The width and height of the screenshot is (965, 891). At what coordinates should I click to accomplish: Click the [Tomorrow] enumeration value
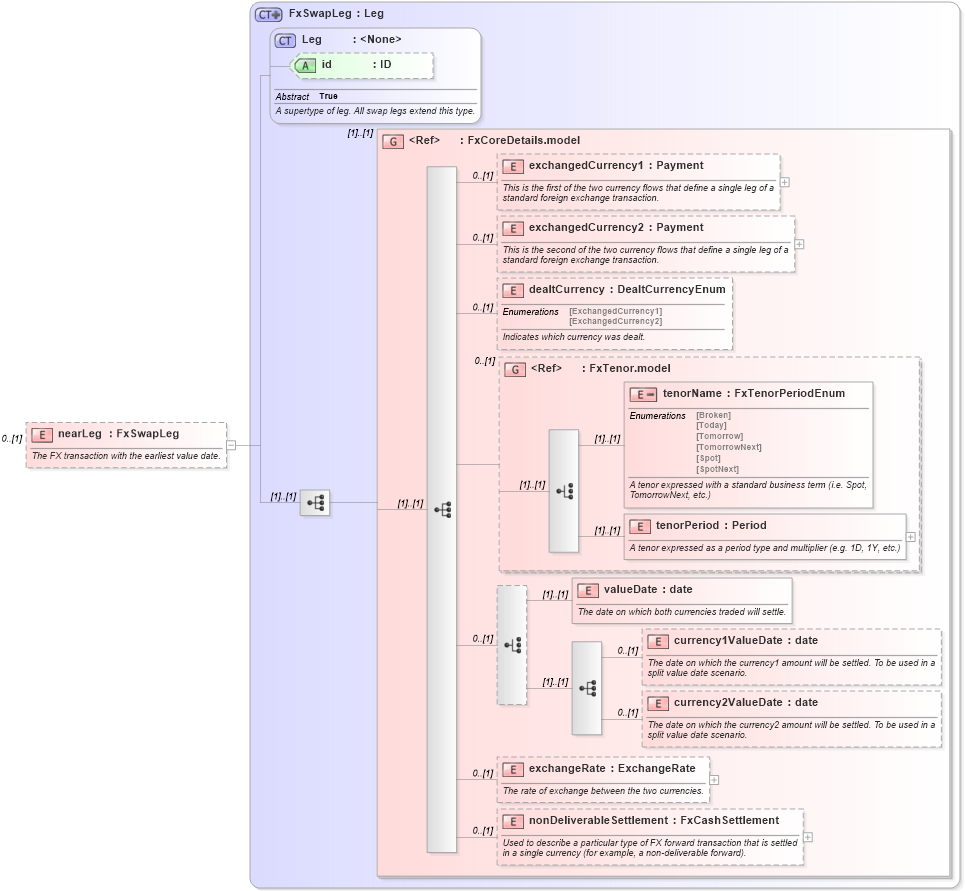(x=719, y=436)
